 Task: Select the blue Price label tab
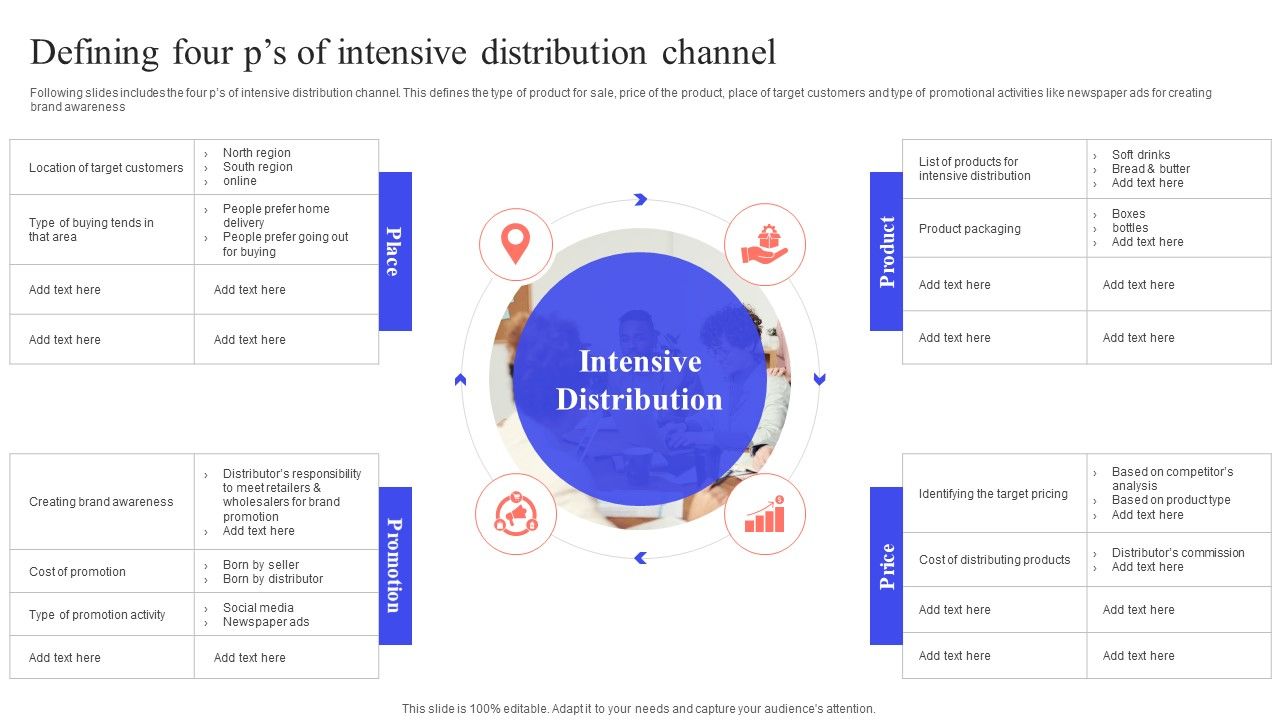coord(886,566)
